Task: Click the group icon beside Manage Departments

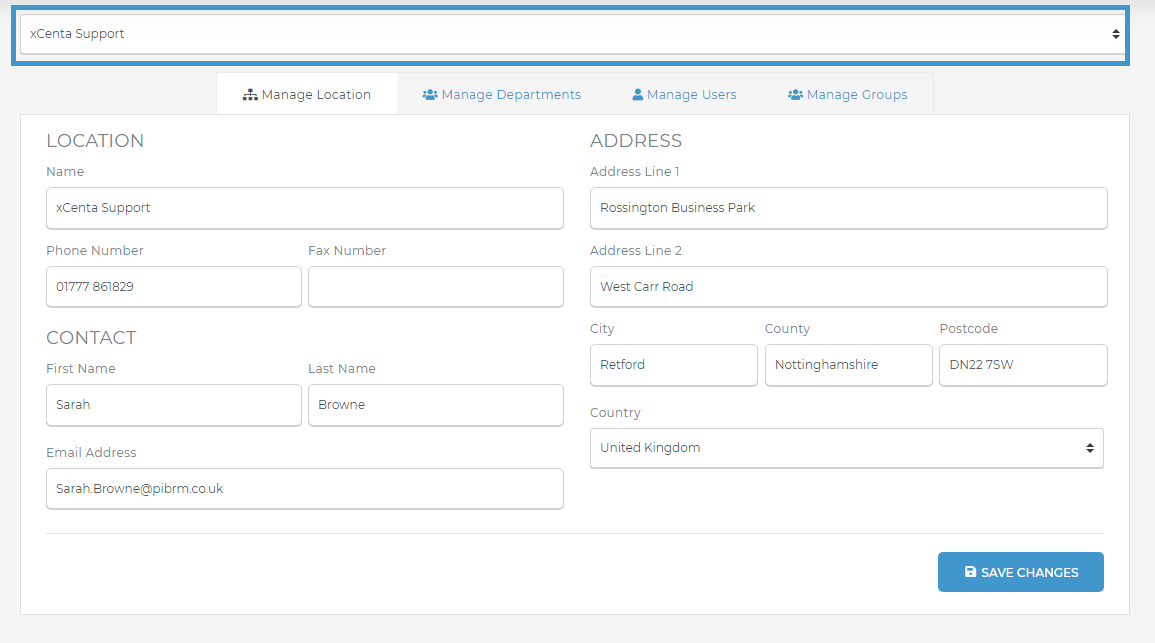Action: 430,95
